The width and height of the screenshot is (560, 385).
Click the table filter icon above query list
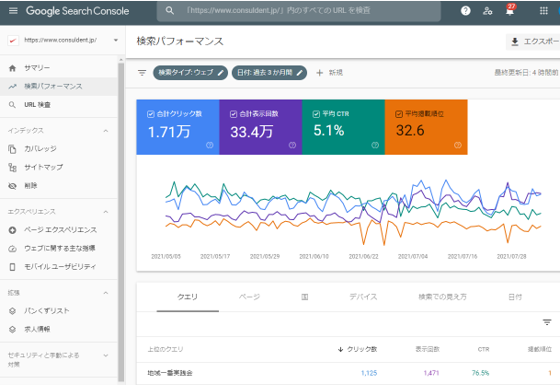pyautogui.click(x=547, y=322)
